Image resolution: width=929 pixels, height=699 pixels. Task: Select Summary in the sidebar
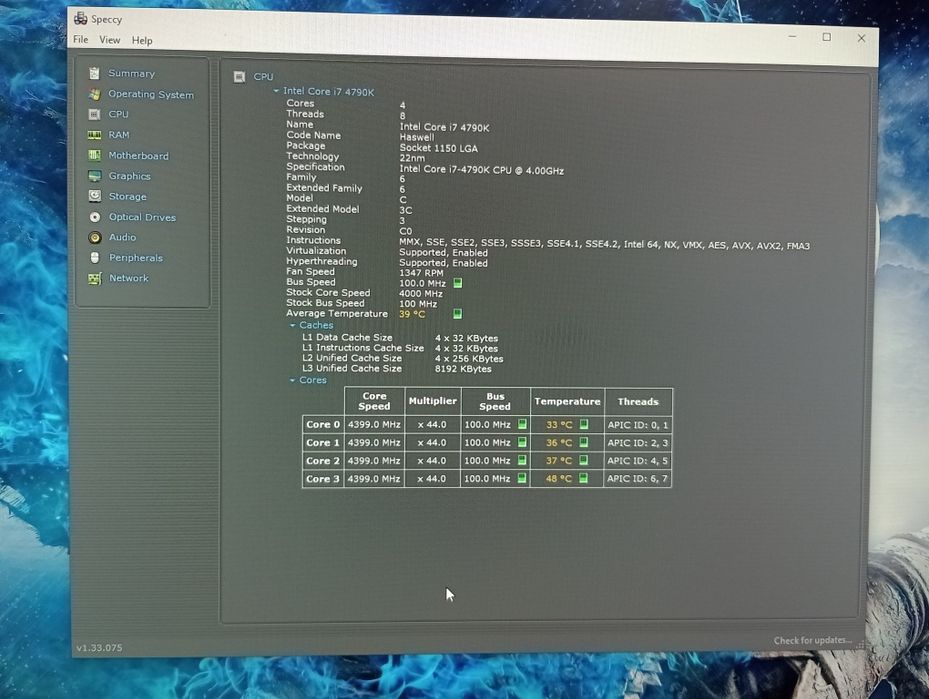tap(132, 73)
